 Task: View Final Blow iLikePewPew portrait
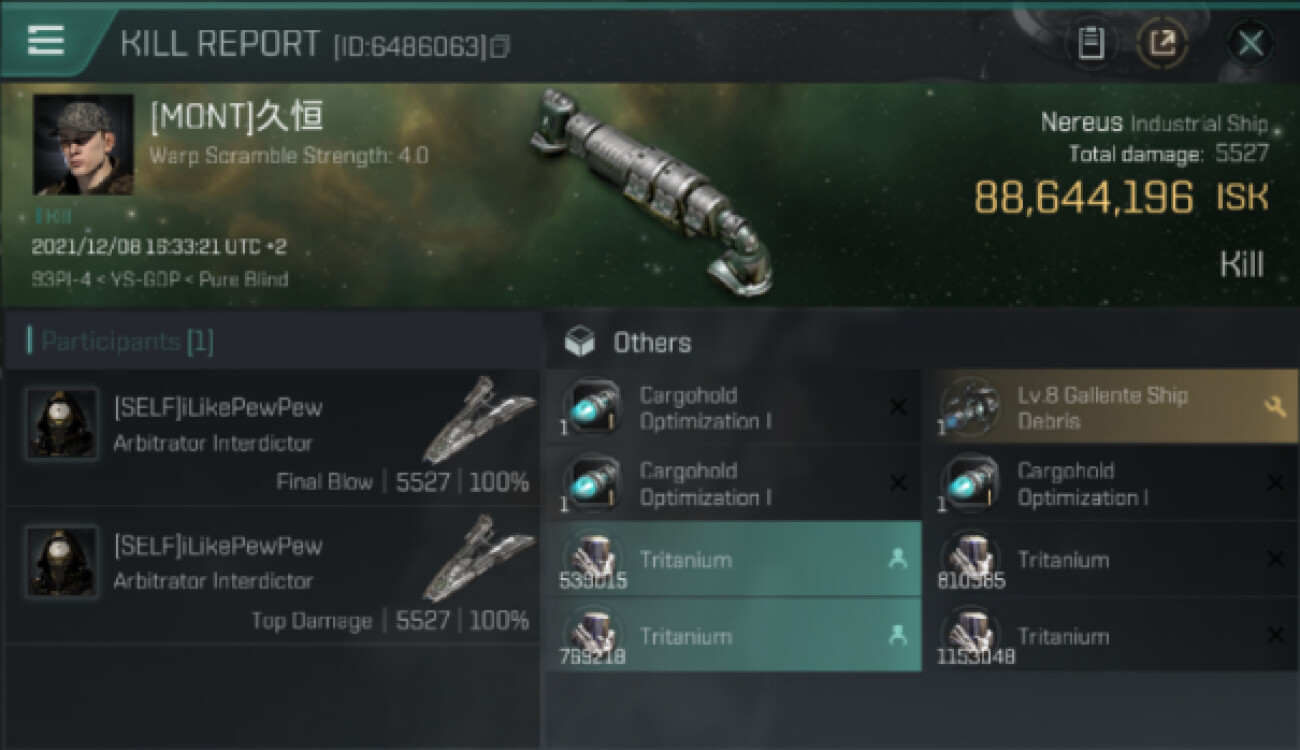(x=62, y=424)
